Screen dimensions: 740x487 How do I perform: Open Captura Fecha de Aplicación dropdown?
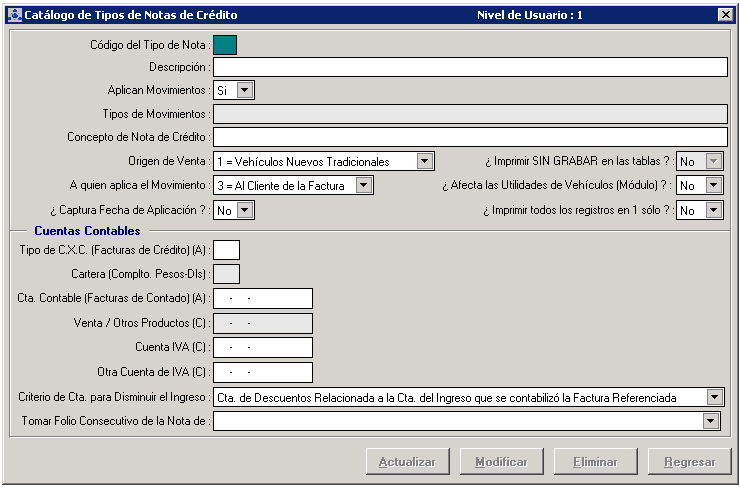(245, 210)
